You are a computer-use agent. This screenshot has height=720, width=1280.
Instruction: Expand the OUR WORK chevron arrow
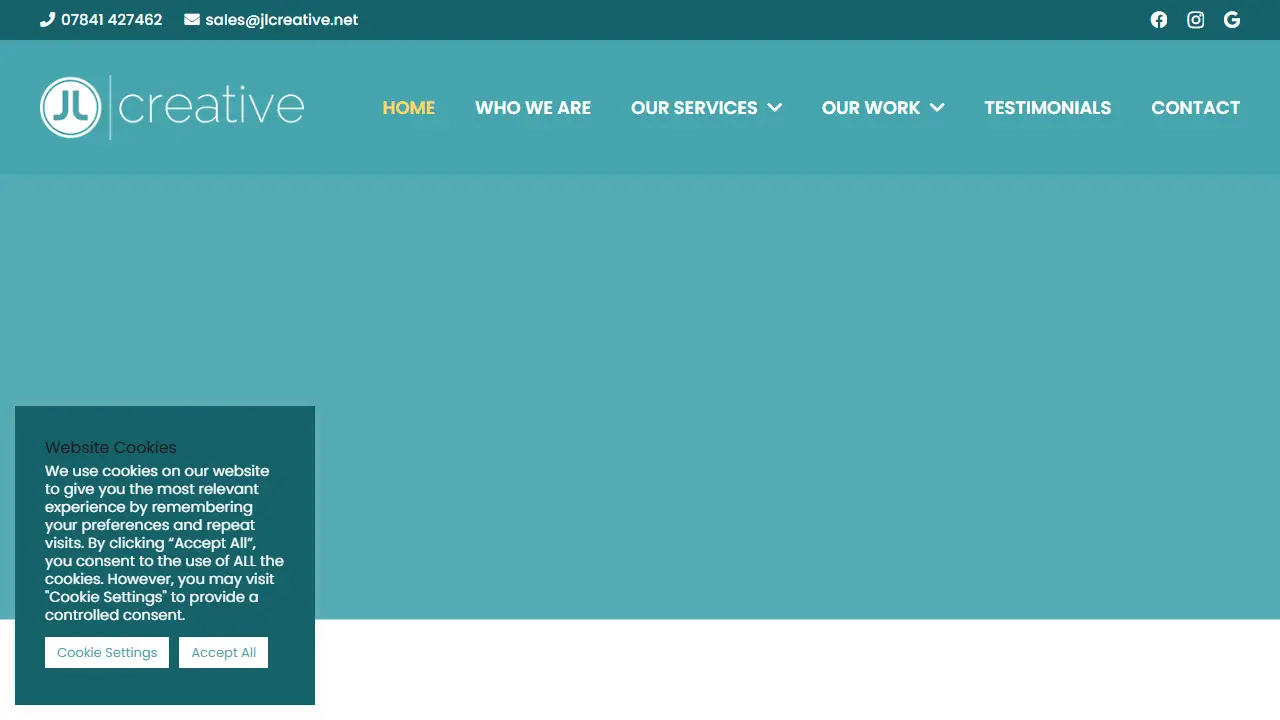tap(937, 108)
